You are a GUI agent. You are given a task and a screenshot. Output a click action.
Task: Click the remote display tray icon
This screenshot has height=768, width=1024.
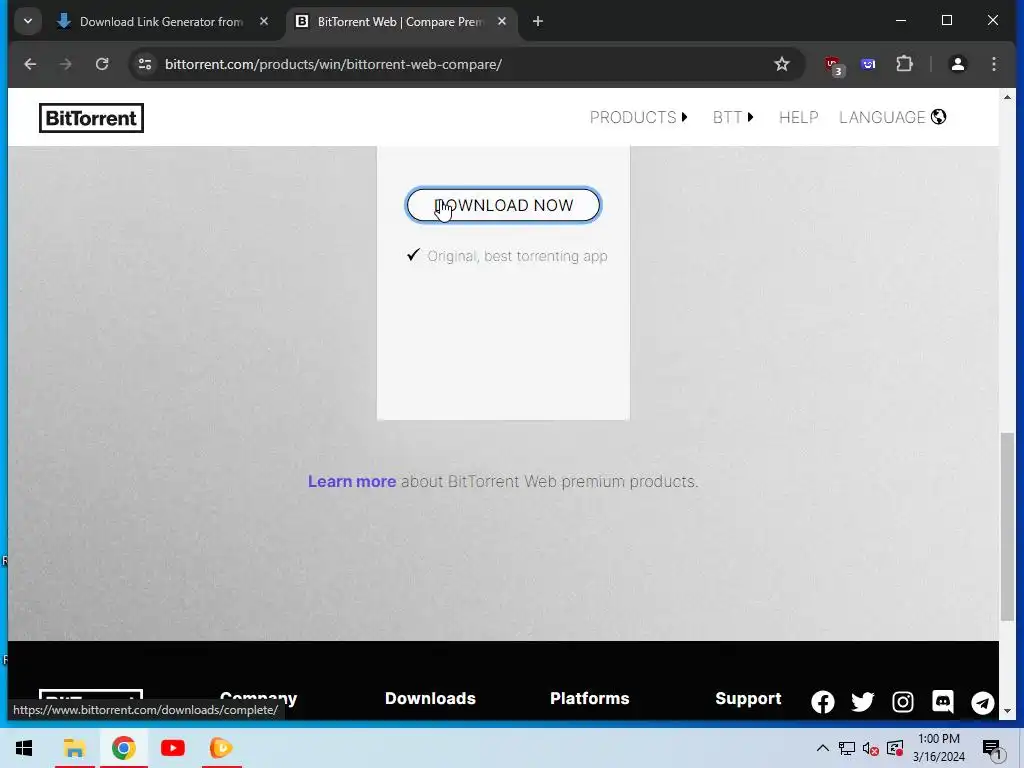click(x=895, y=748)
